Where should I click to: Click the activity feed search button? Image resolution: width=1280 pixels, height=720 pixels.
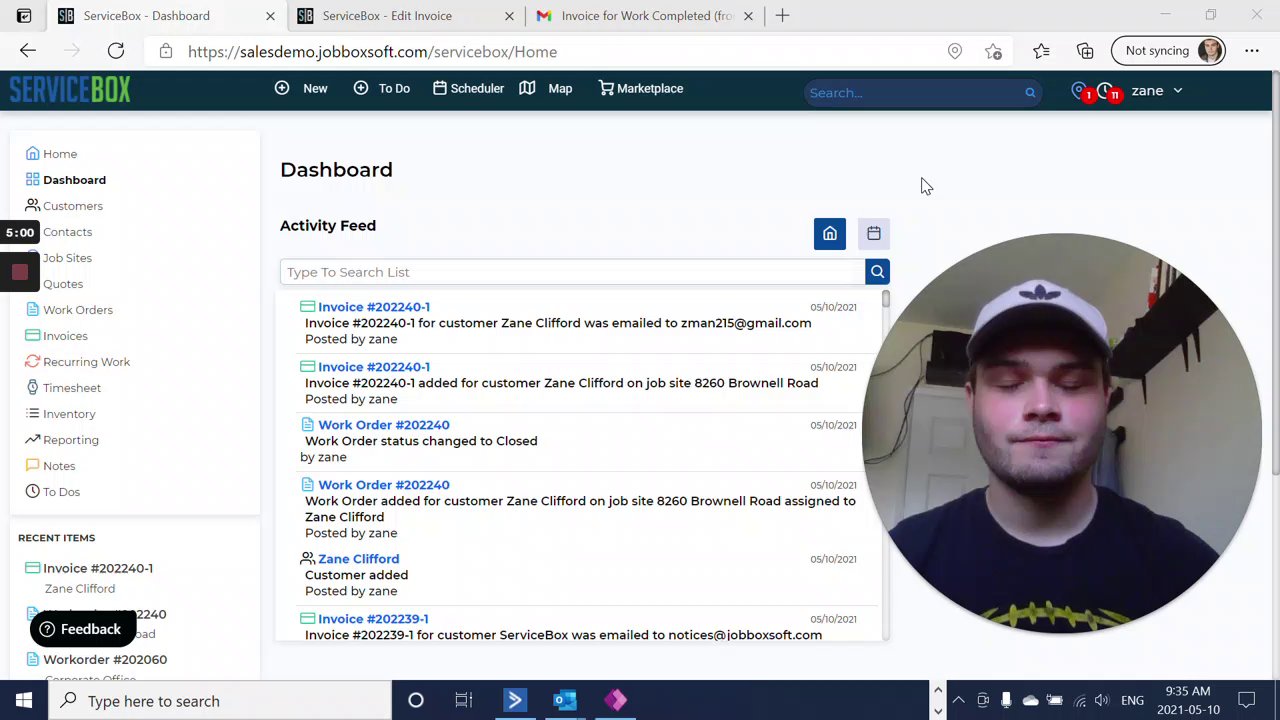(877, 272)
